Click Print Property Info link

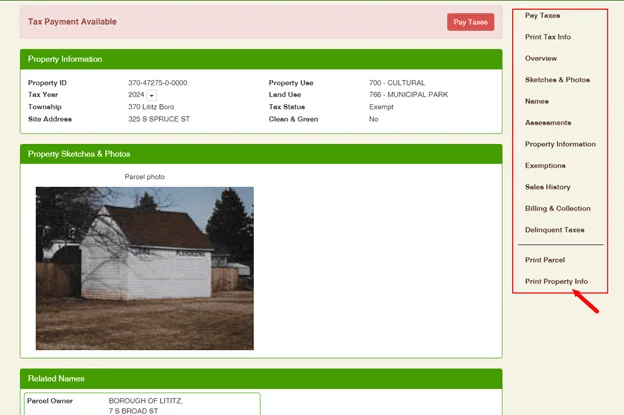[x=556, y=281]
